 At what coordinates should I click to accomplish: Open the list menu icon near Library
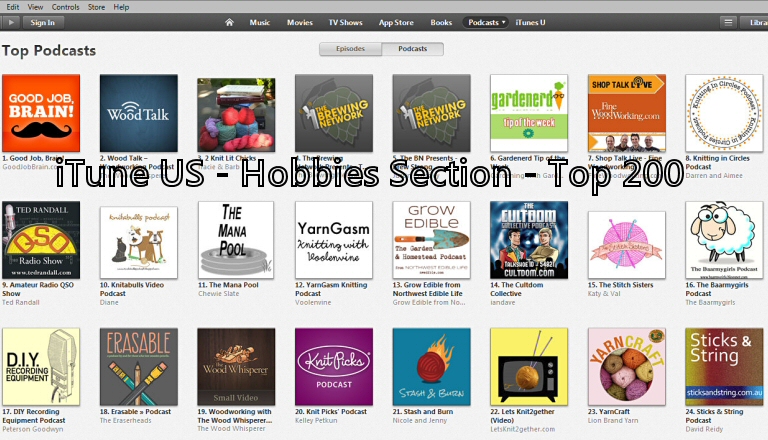click(x=727, y=22)
